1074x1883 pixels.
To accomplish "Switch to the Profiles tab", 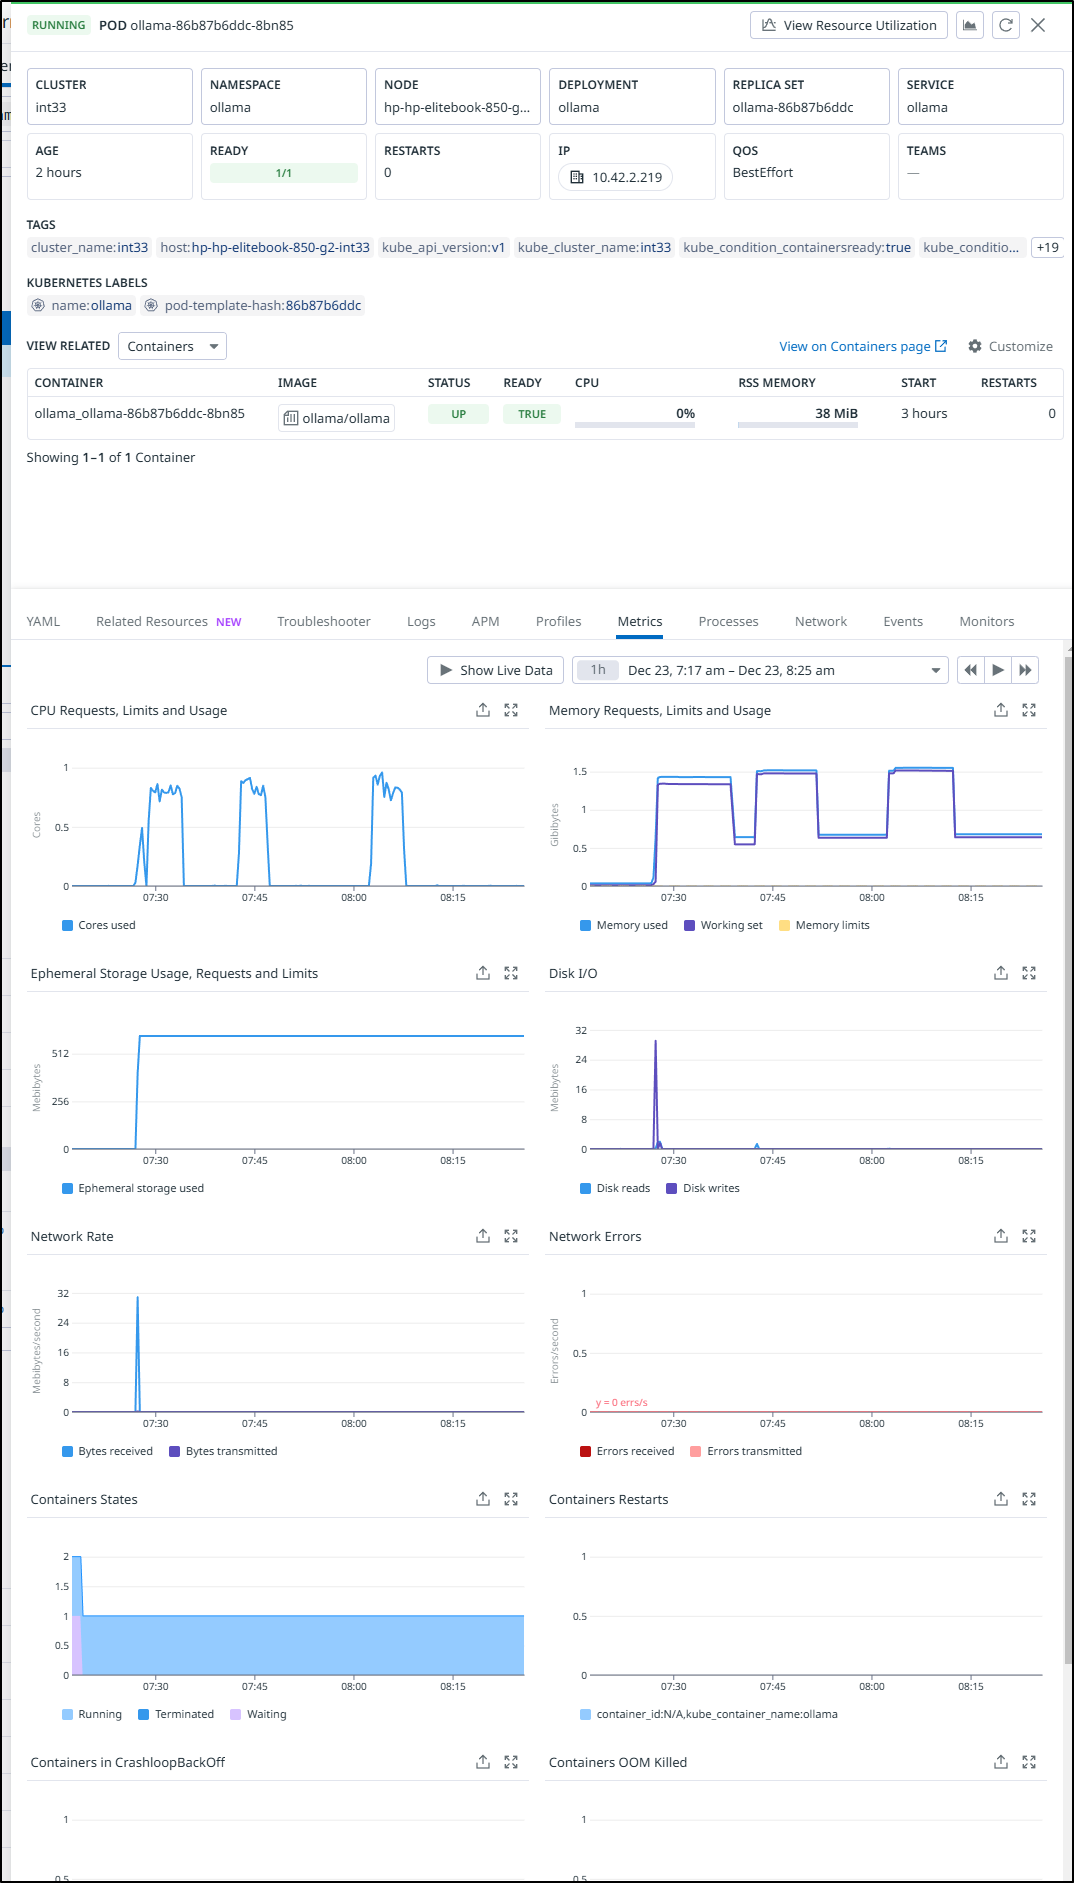I will coord(558,621).
